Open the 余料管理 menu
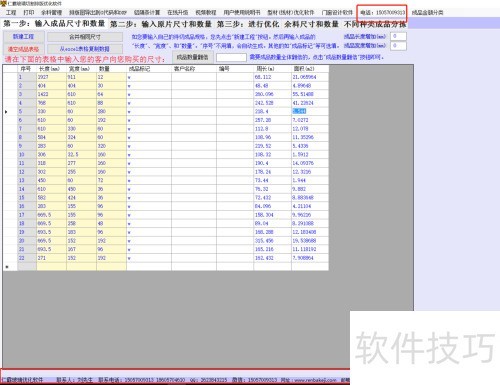 coord(52,12)
